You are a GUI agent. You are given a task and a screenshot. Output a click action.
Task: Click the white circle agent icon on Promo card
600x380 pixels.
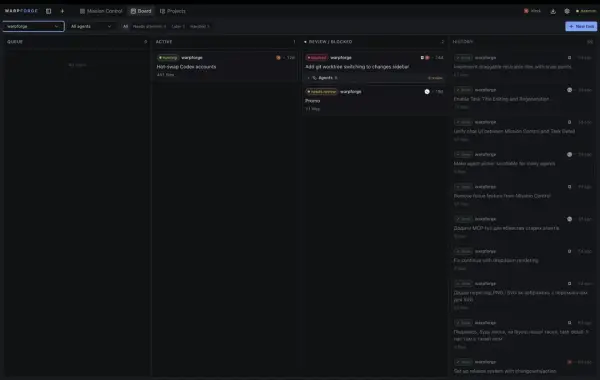click(427, 92)
